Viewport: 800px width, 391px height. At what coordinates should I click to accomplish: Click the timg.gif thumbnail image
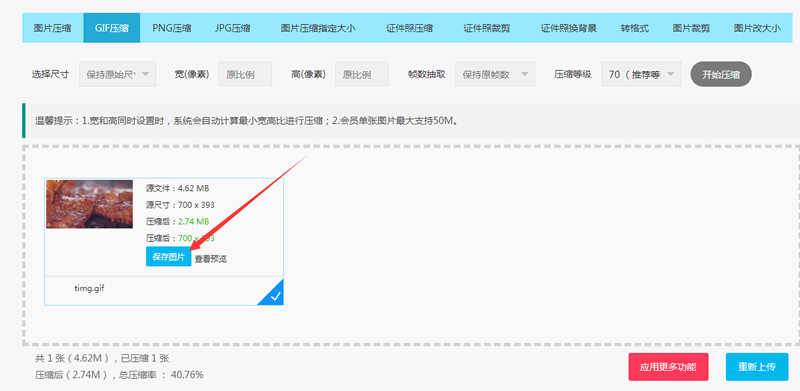click(x=89, y=204)
